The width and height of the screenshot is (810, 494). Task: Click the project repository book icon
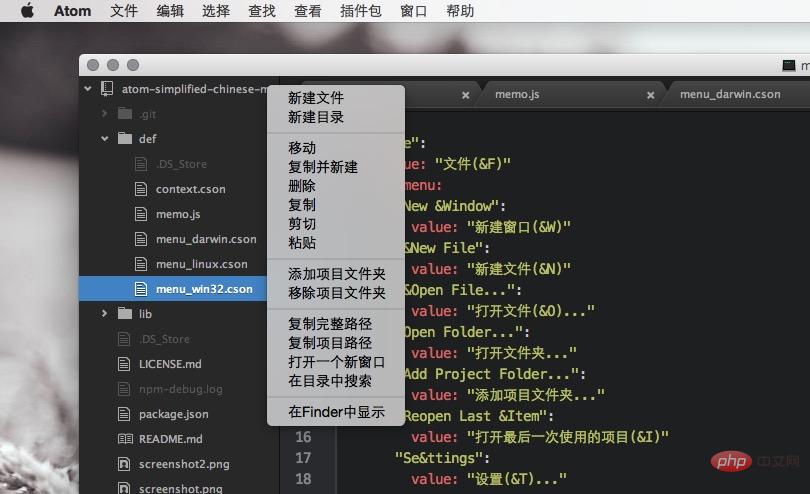click(107, 89)
